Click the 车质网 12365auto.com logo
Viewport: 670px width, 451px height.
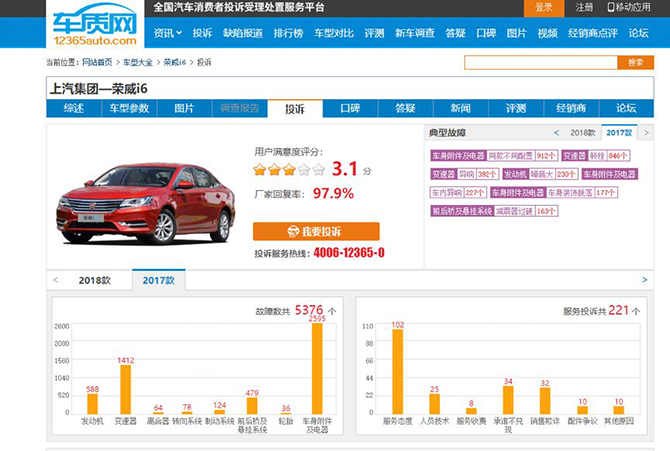(95, 25)
